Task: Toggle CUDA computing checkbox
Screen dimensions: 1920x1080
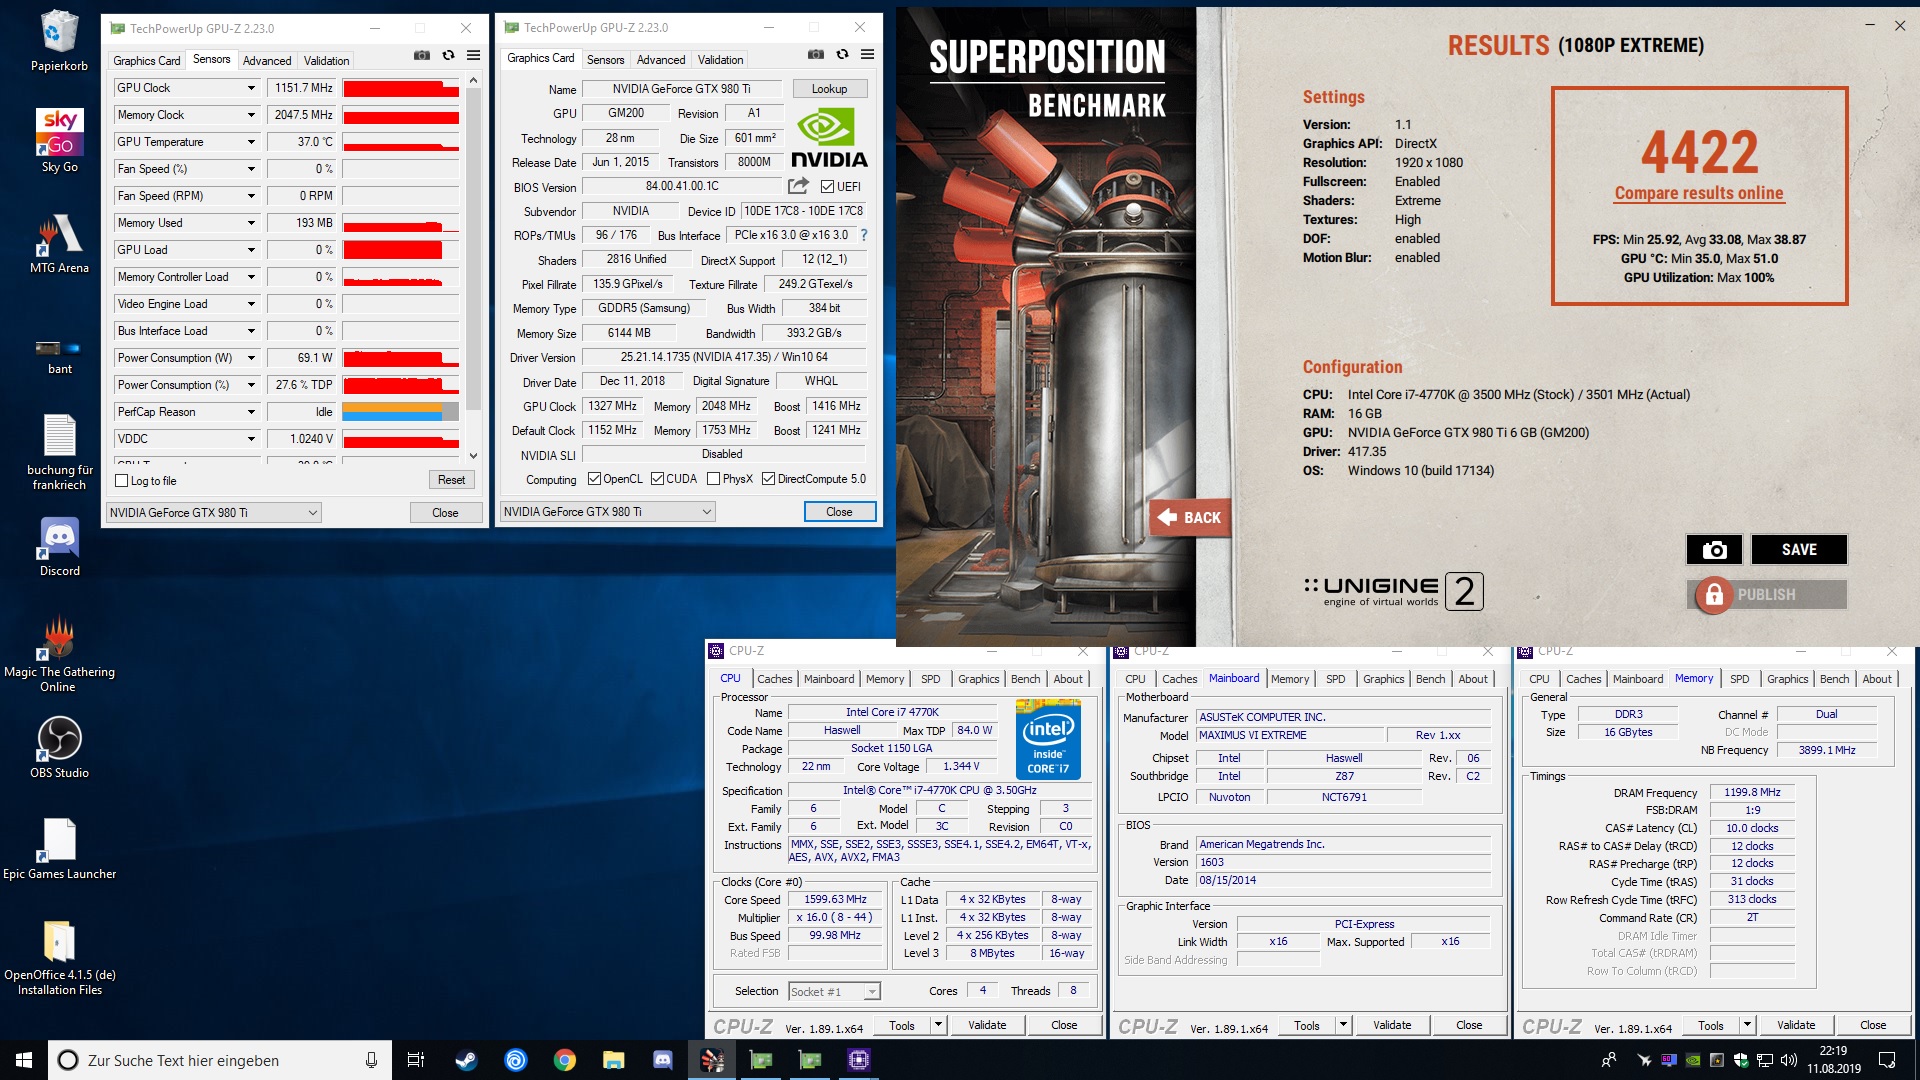Action: [x=657, y=479]
